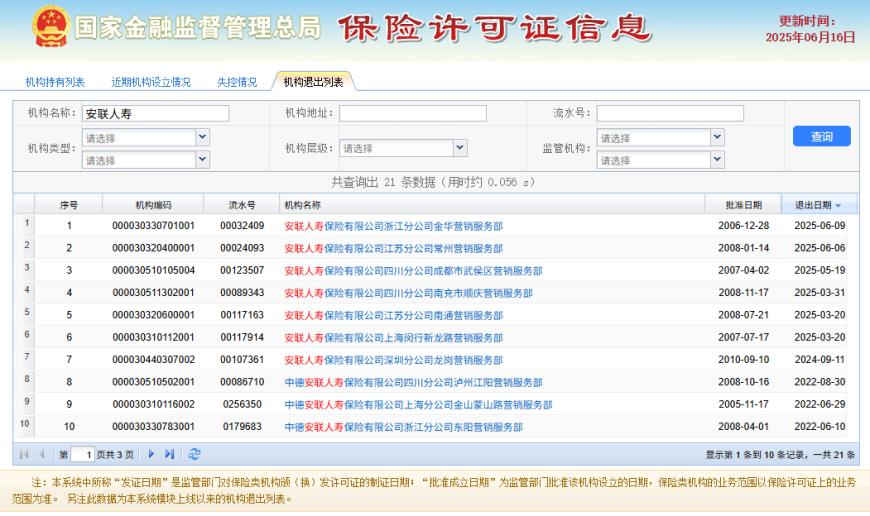Focus the 机构名称 input field
This screenshot has height=516, width=870.
(155, 114)
